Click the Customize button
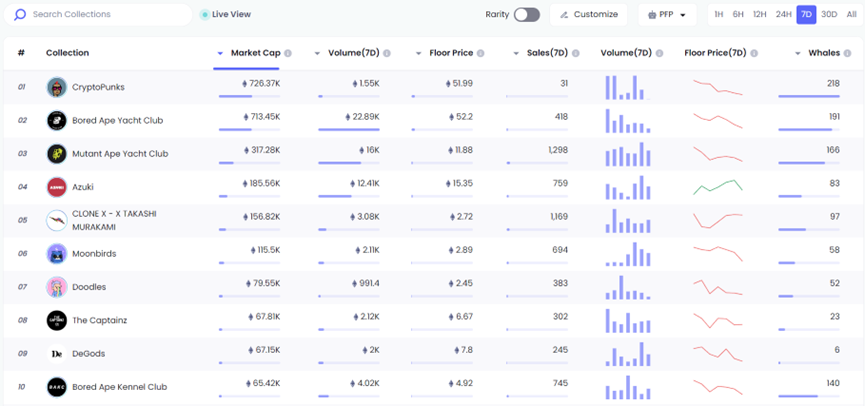This screenshot has height=406, width=865. (589, 15)
